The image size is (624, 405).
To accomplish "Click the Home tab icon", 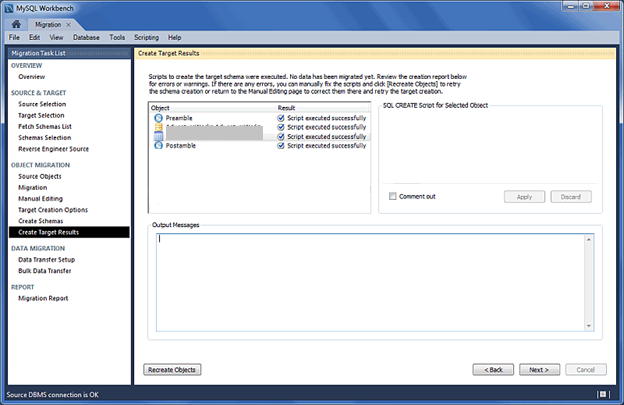I will pos(17,23).
